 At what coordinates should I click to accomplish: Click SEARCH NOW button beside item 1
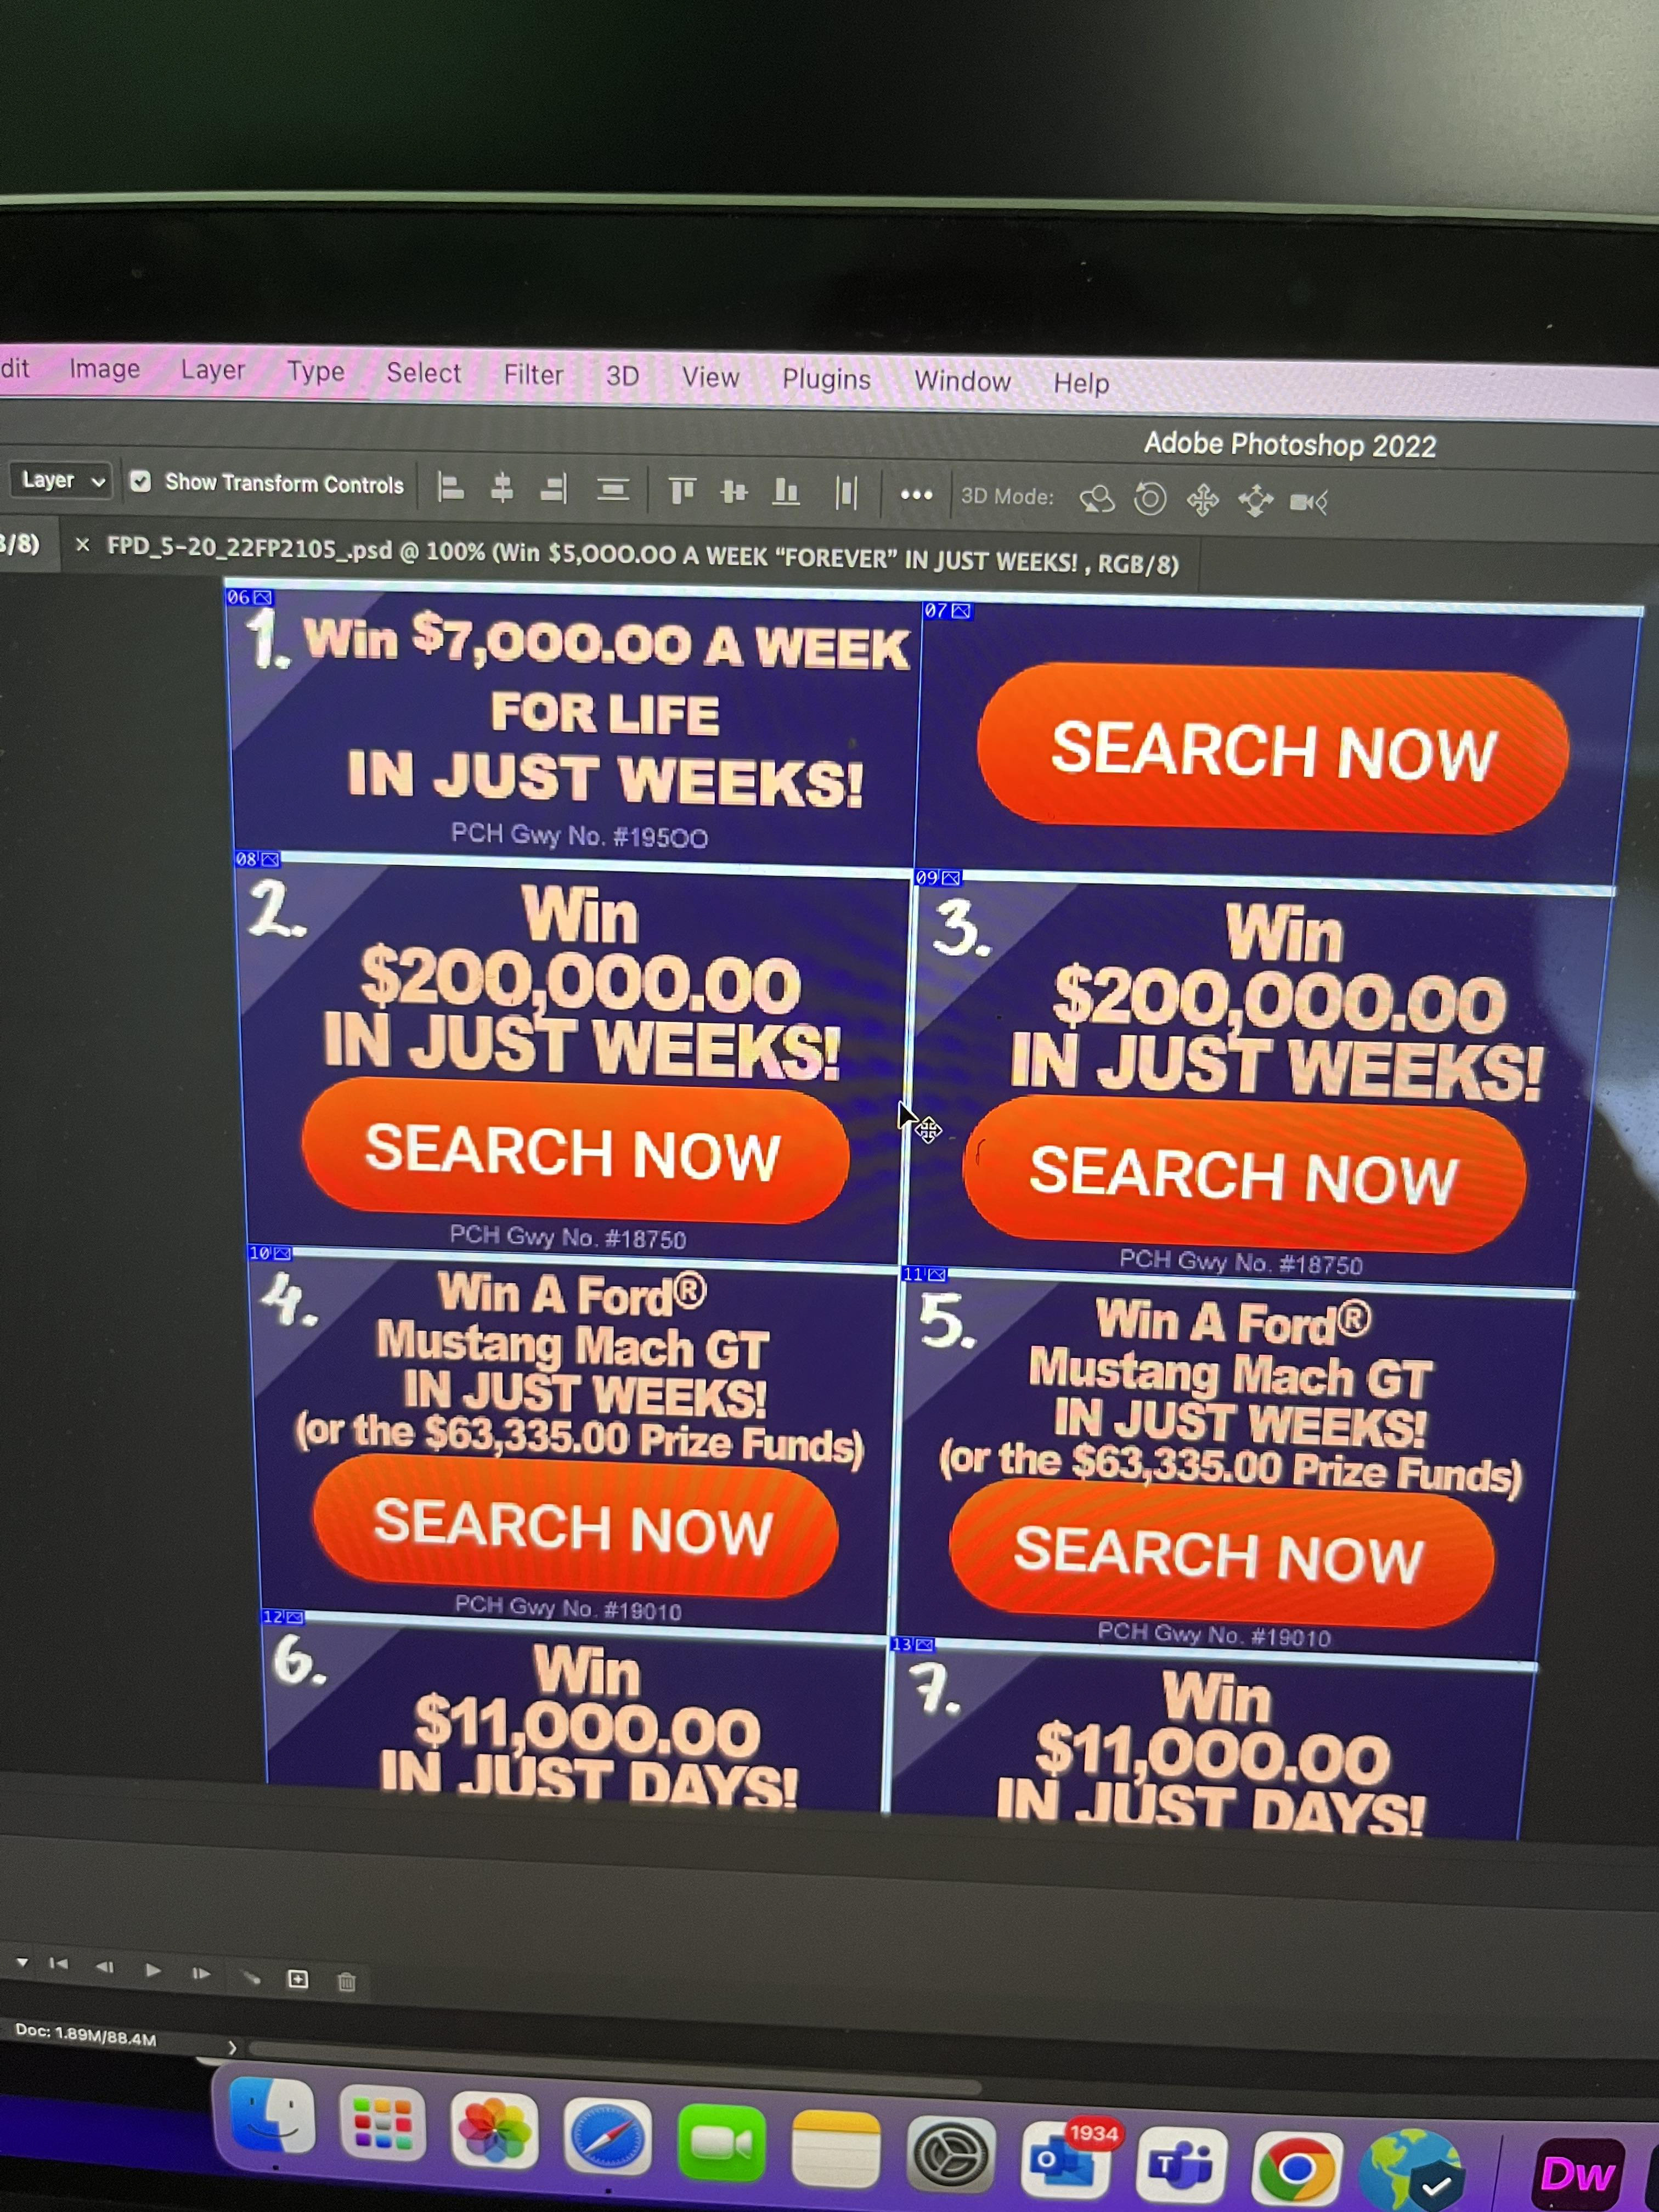[1272, 749]
